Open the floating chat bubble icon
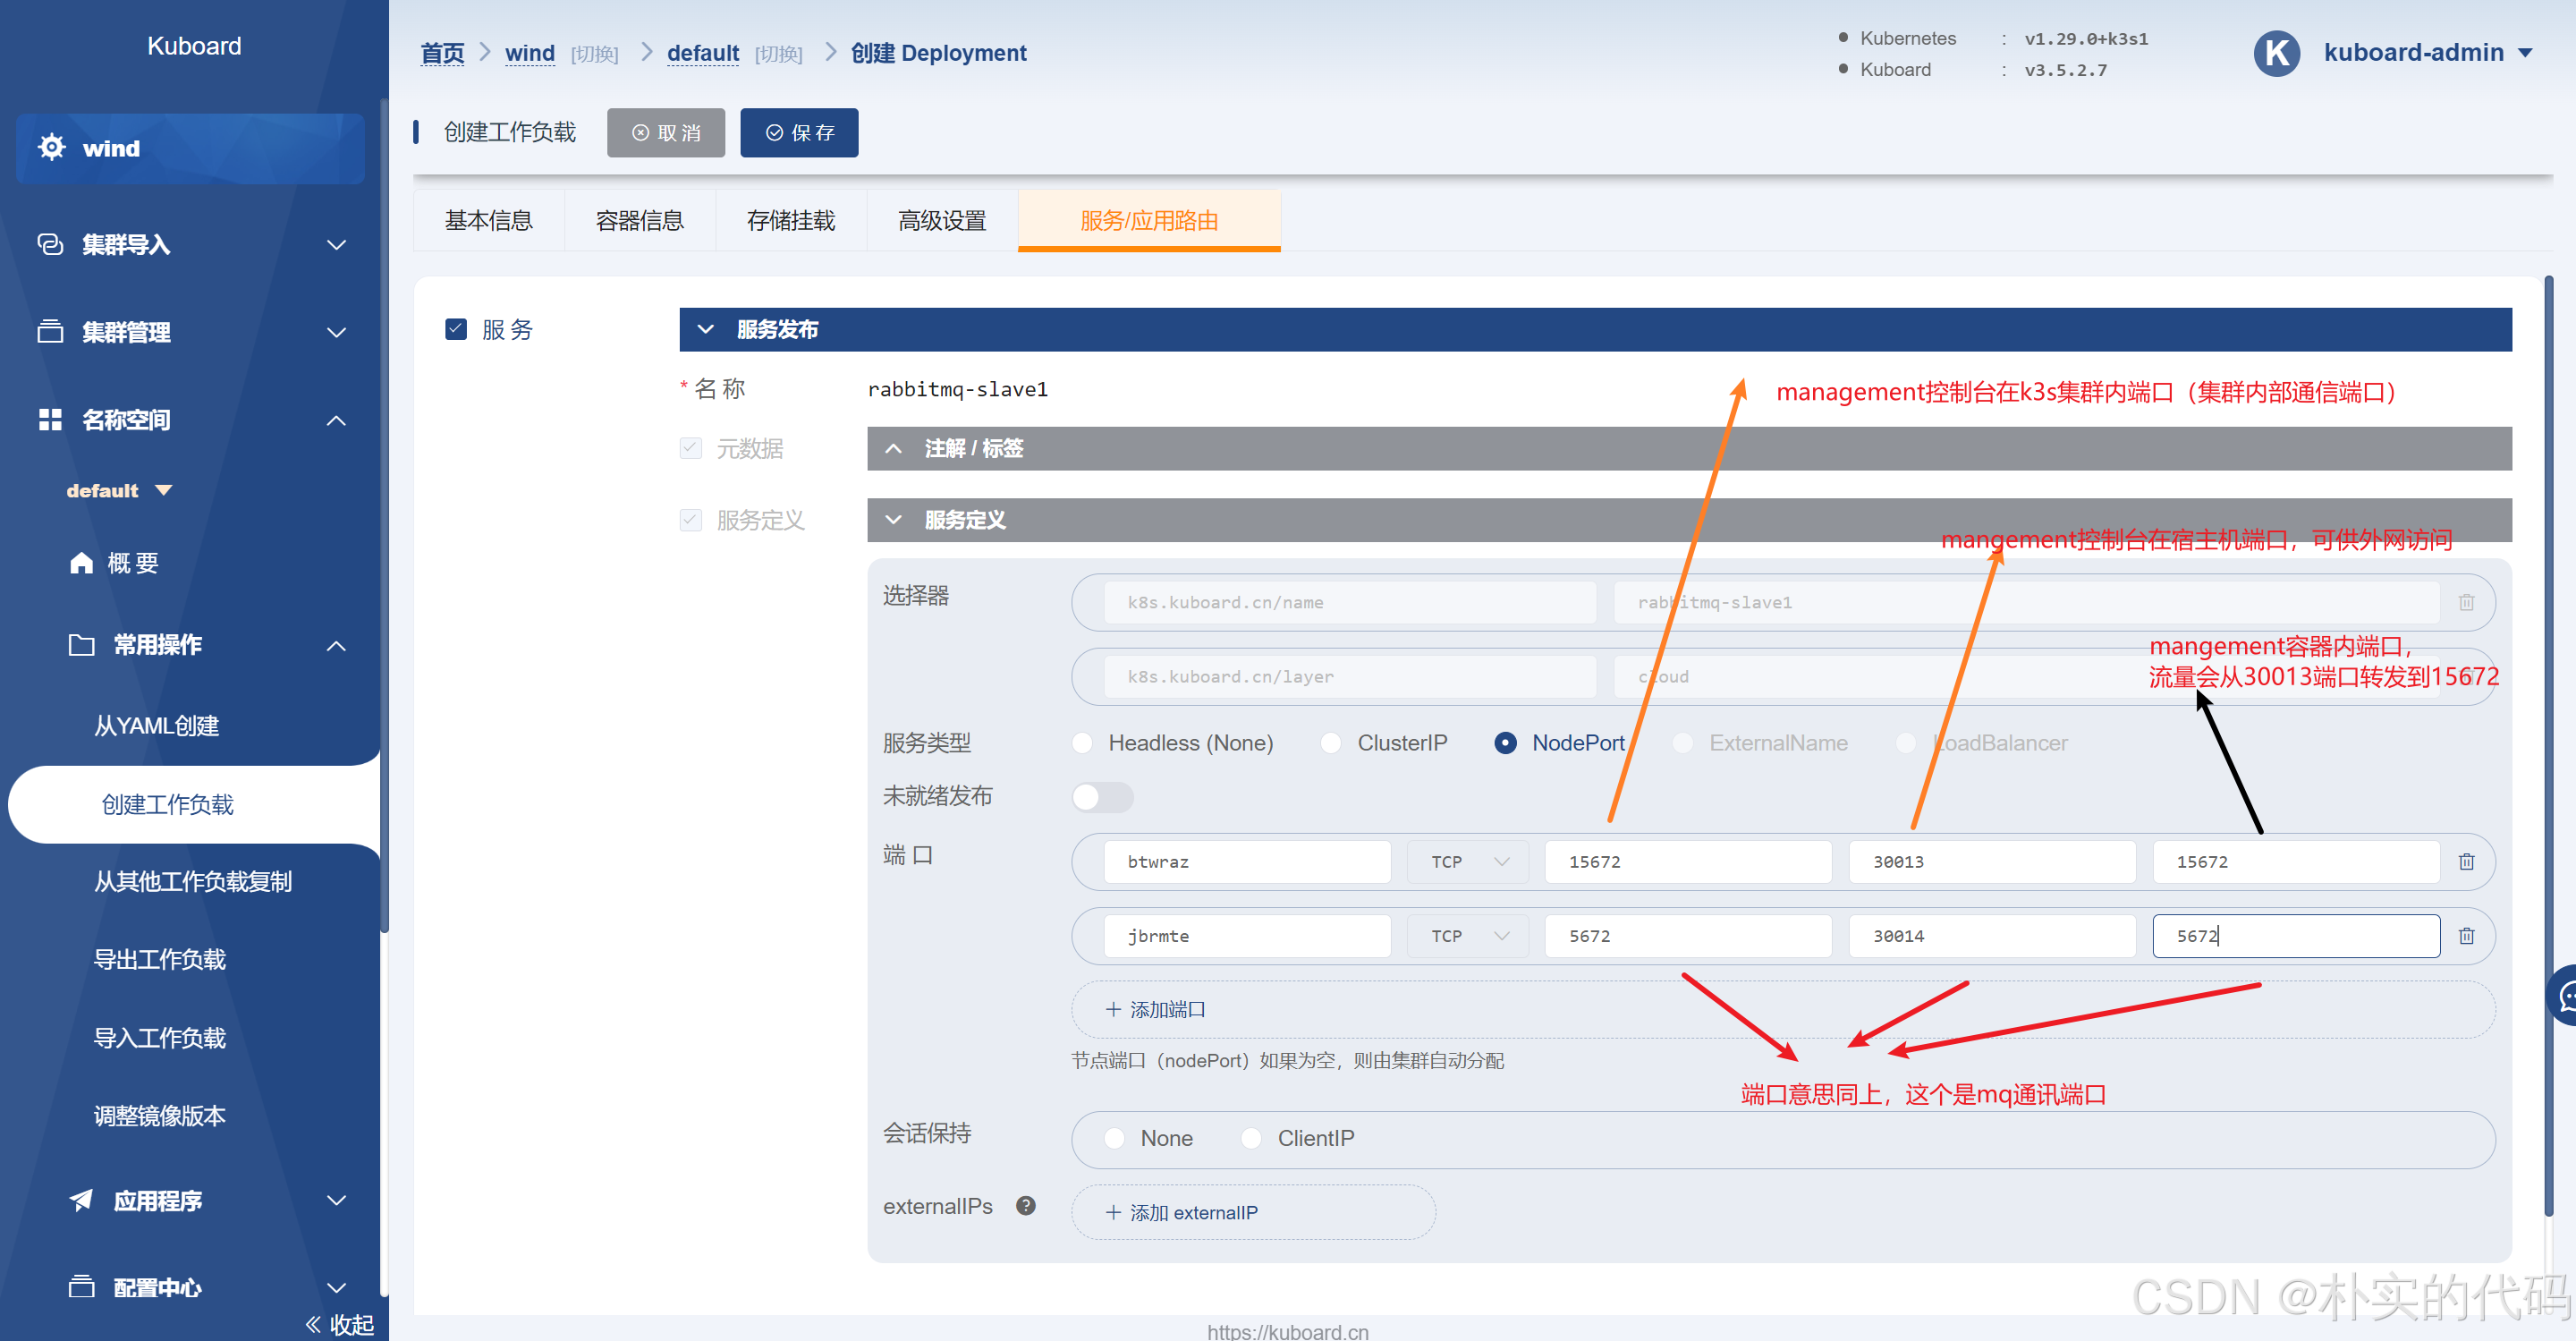 [x=2566, y=995]
